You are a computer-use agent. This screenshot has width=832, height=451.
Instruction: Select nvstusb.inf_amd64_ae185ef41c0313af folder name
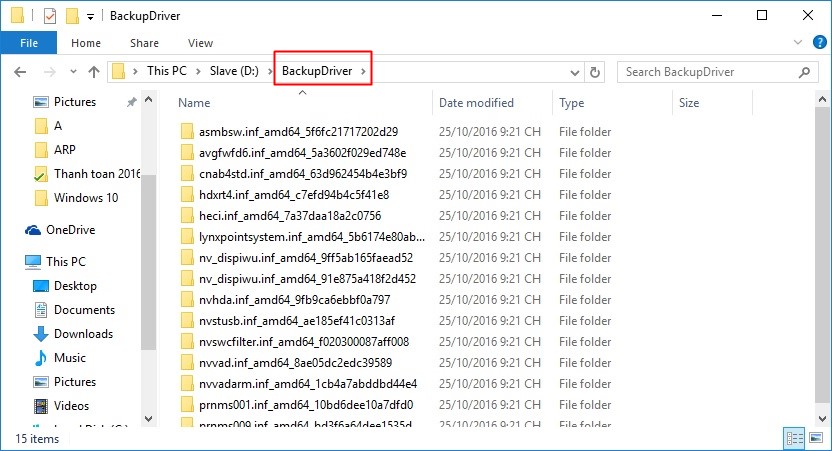coord(297,321)
